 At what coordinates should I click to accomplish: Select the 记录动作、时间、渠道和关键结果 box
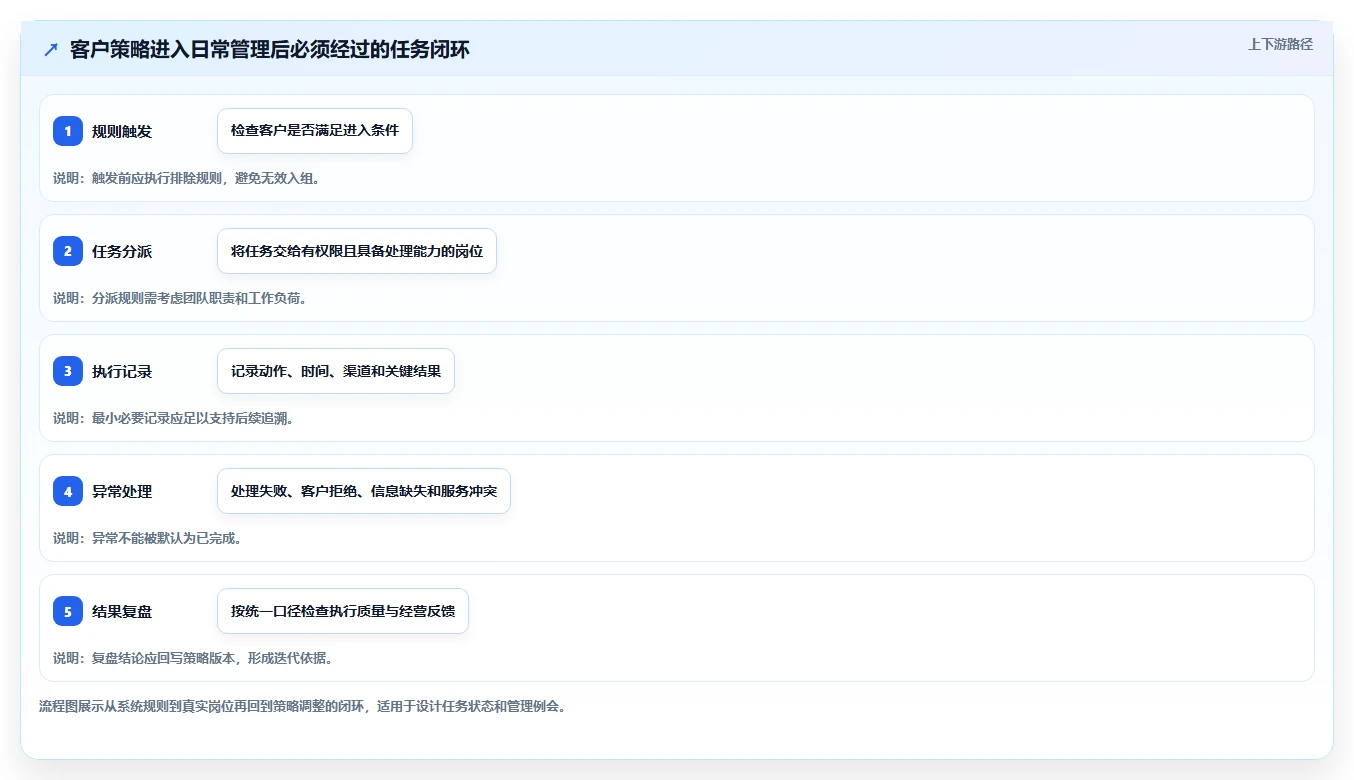[336, 371]
